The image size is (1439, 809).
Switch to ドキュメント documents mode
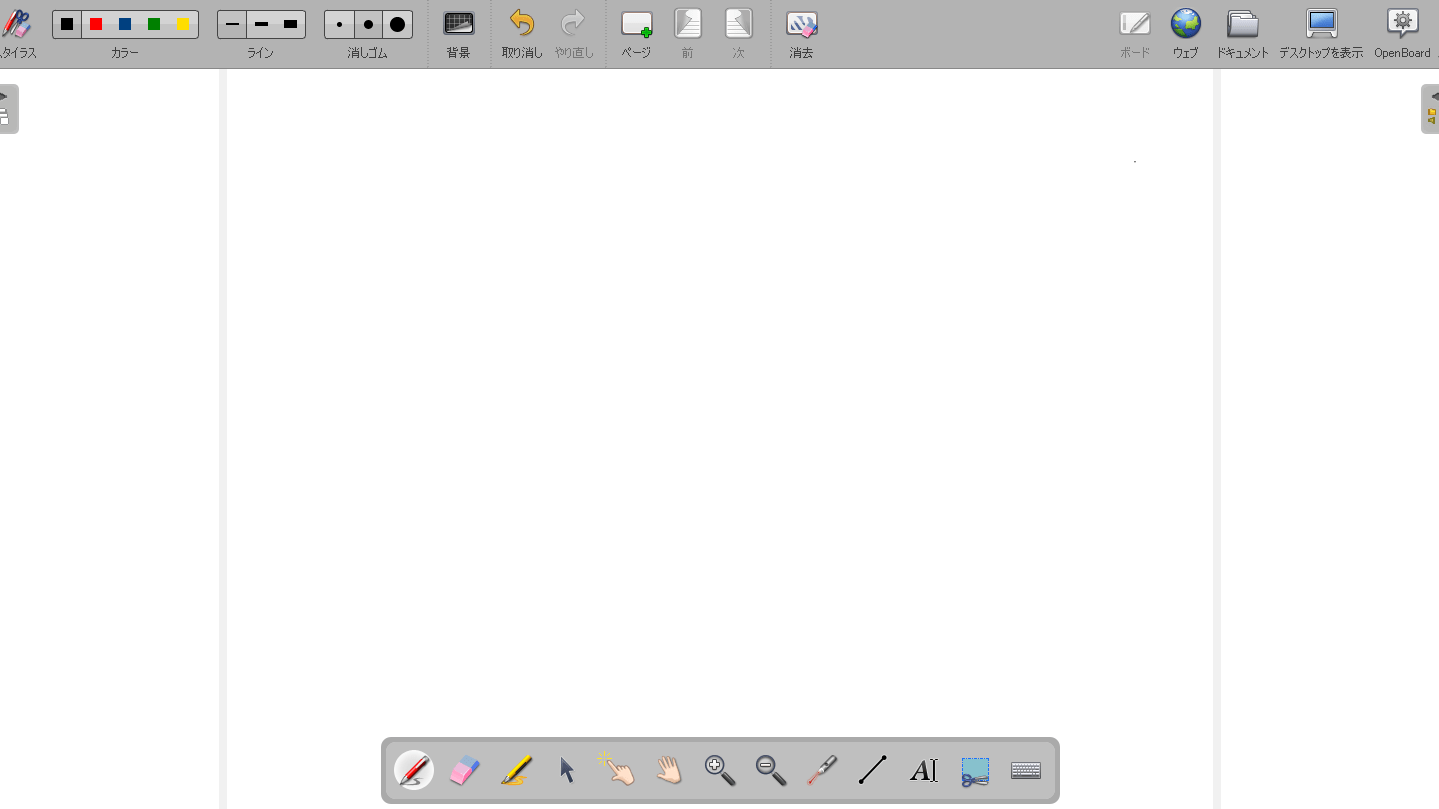[1243, 33]
